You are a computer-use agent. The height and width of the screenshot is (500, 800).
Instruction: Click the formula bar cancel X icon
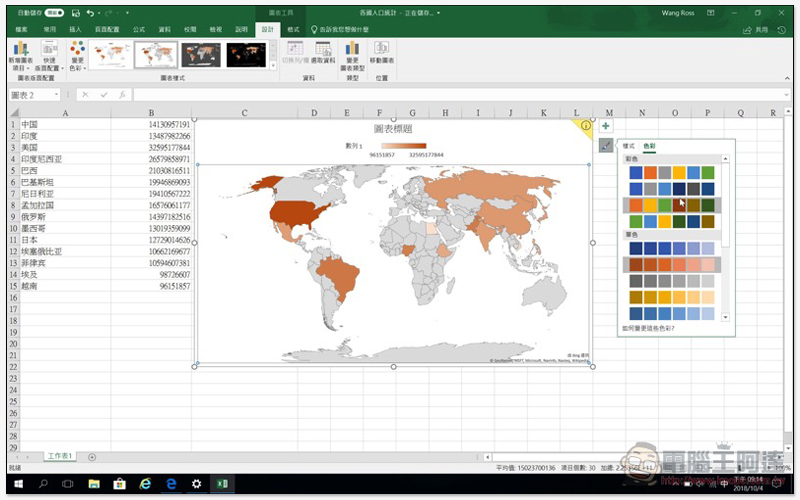85,95
